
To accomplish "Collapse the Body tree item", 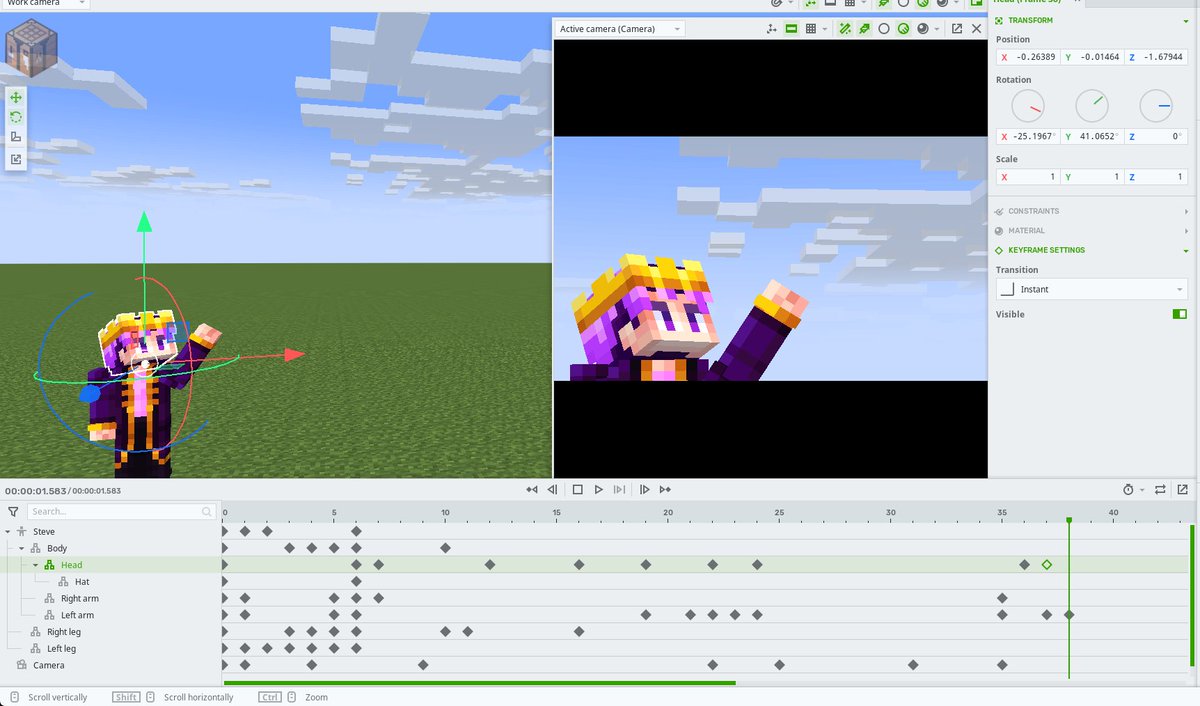I will [22, 548].
